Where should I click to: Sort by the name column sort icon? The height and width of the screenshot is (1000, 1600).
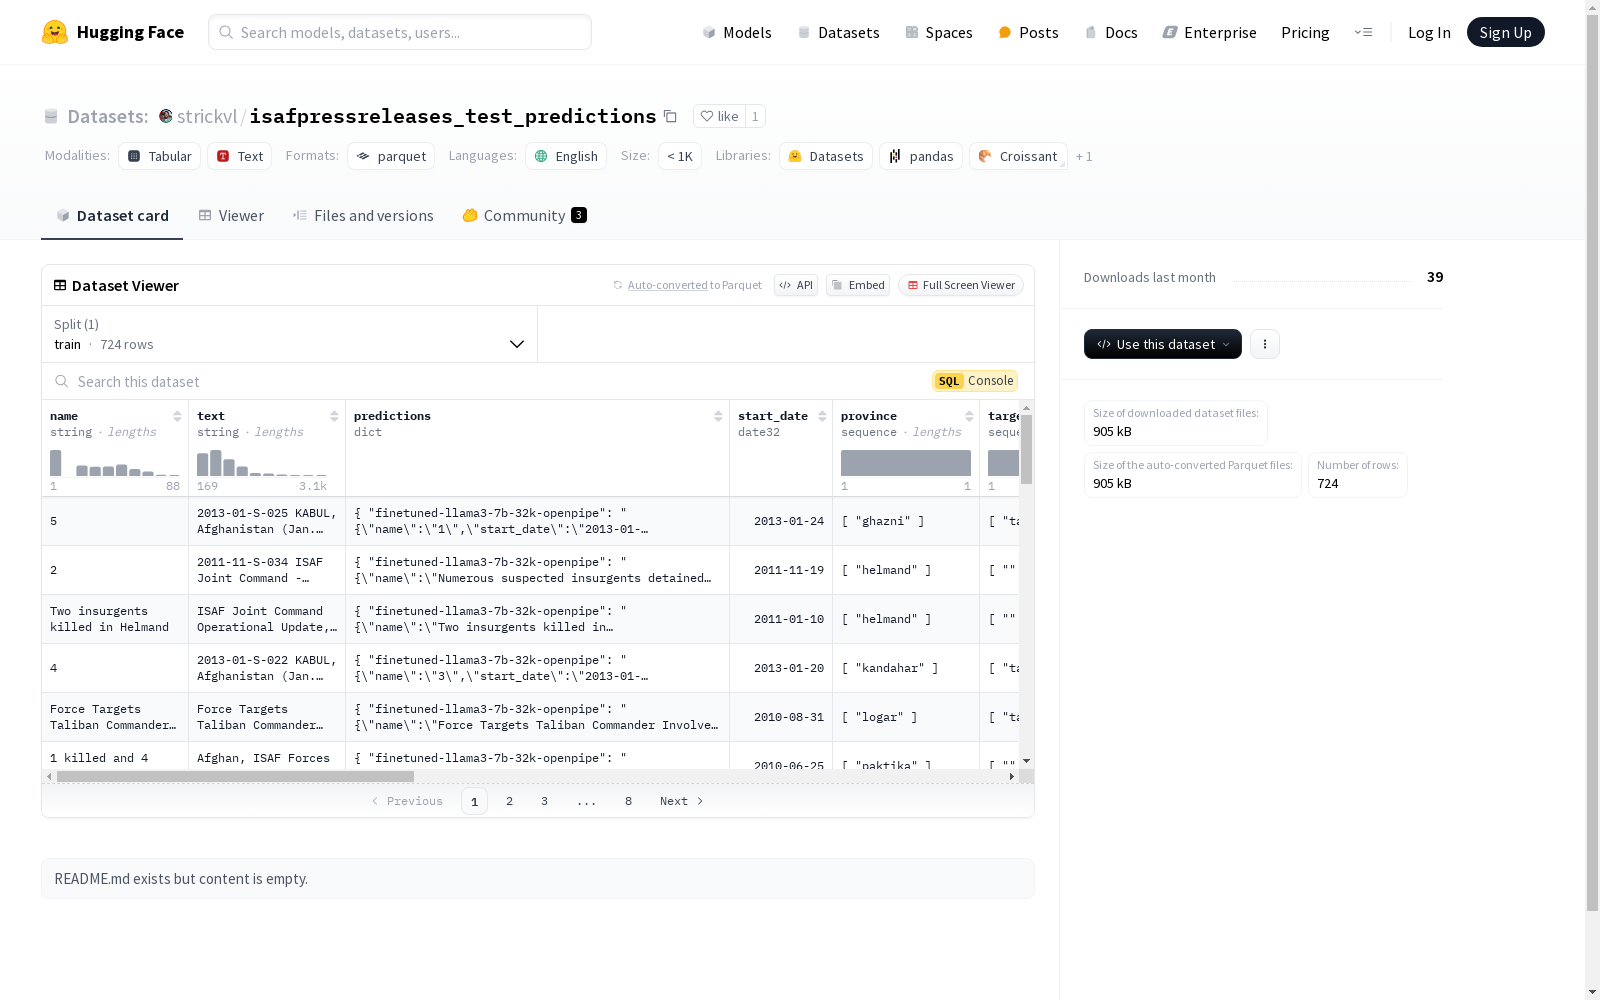pos(177,416)
